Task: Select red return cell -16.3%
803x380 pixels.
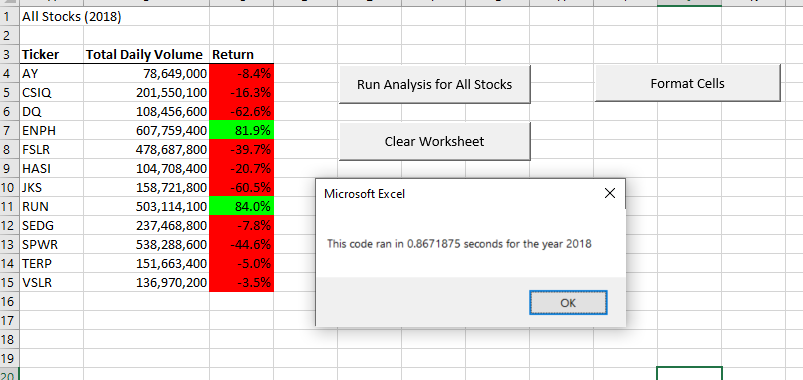Action: pos(241,93)
